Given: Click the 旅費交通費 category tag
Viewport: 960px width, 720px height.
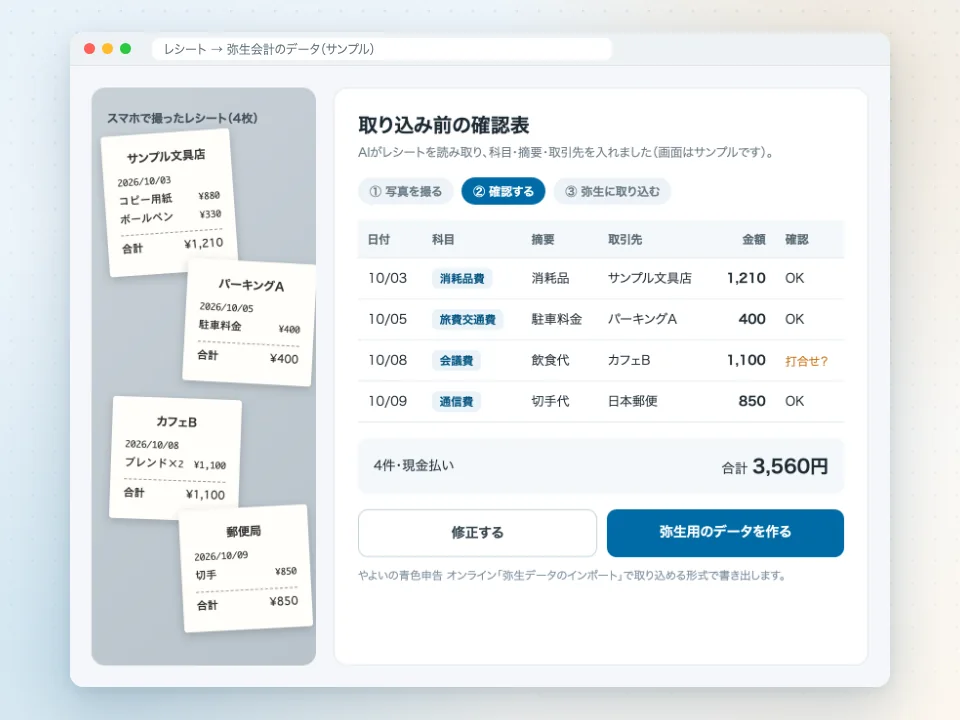Looking at the screenshot, I should tap(467, 320).
